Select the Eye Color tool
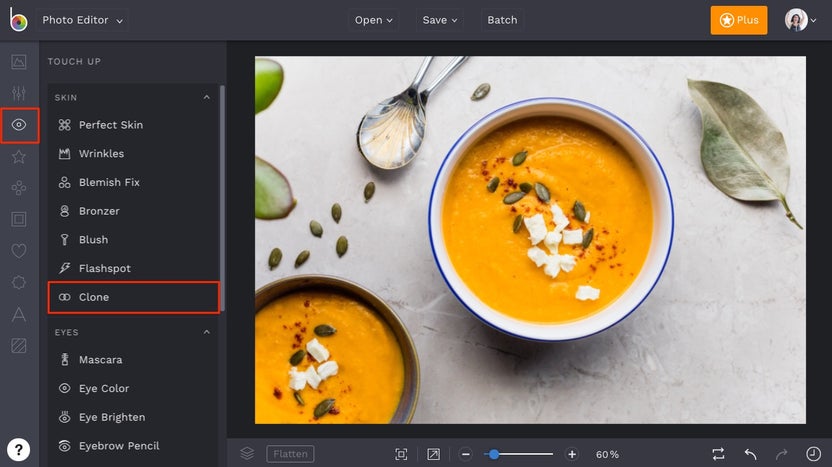This screenshot has width=832, height=467. pyautogui.click(x=133, y=388)
